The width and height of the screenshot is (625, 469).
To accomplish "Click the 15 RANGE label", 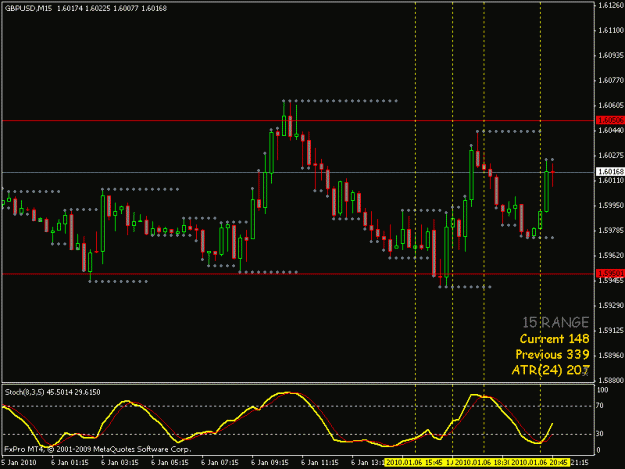I will pos(555,322).
